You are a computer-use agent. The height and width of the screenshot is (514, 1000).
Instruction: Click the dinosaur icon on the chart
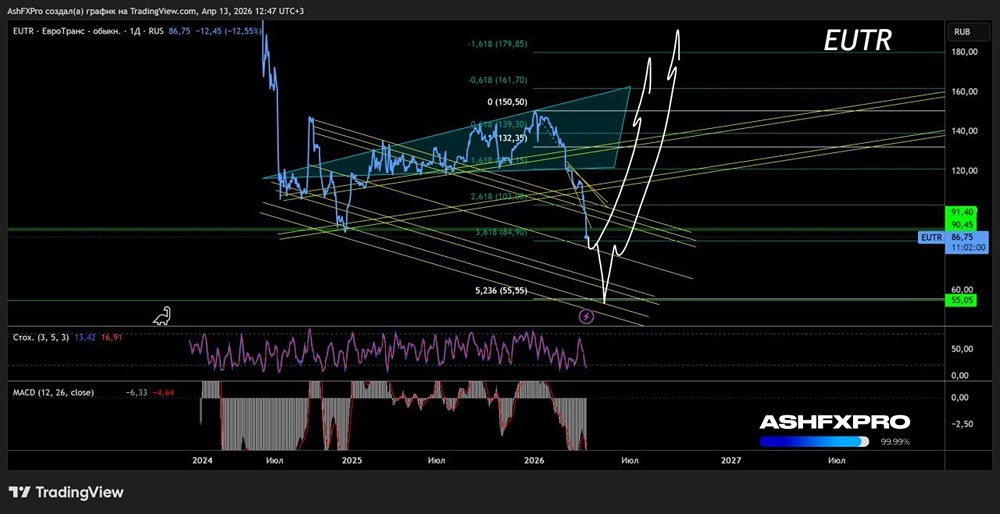pos(162,316)
